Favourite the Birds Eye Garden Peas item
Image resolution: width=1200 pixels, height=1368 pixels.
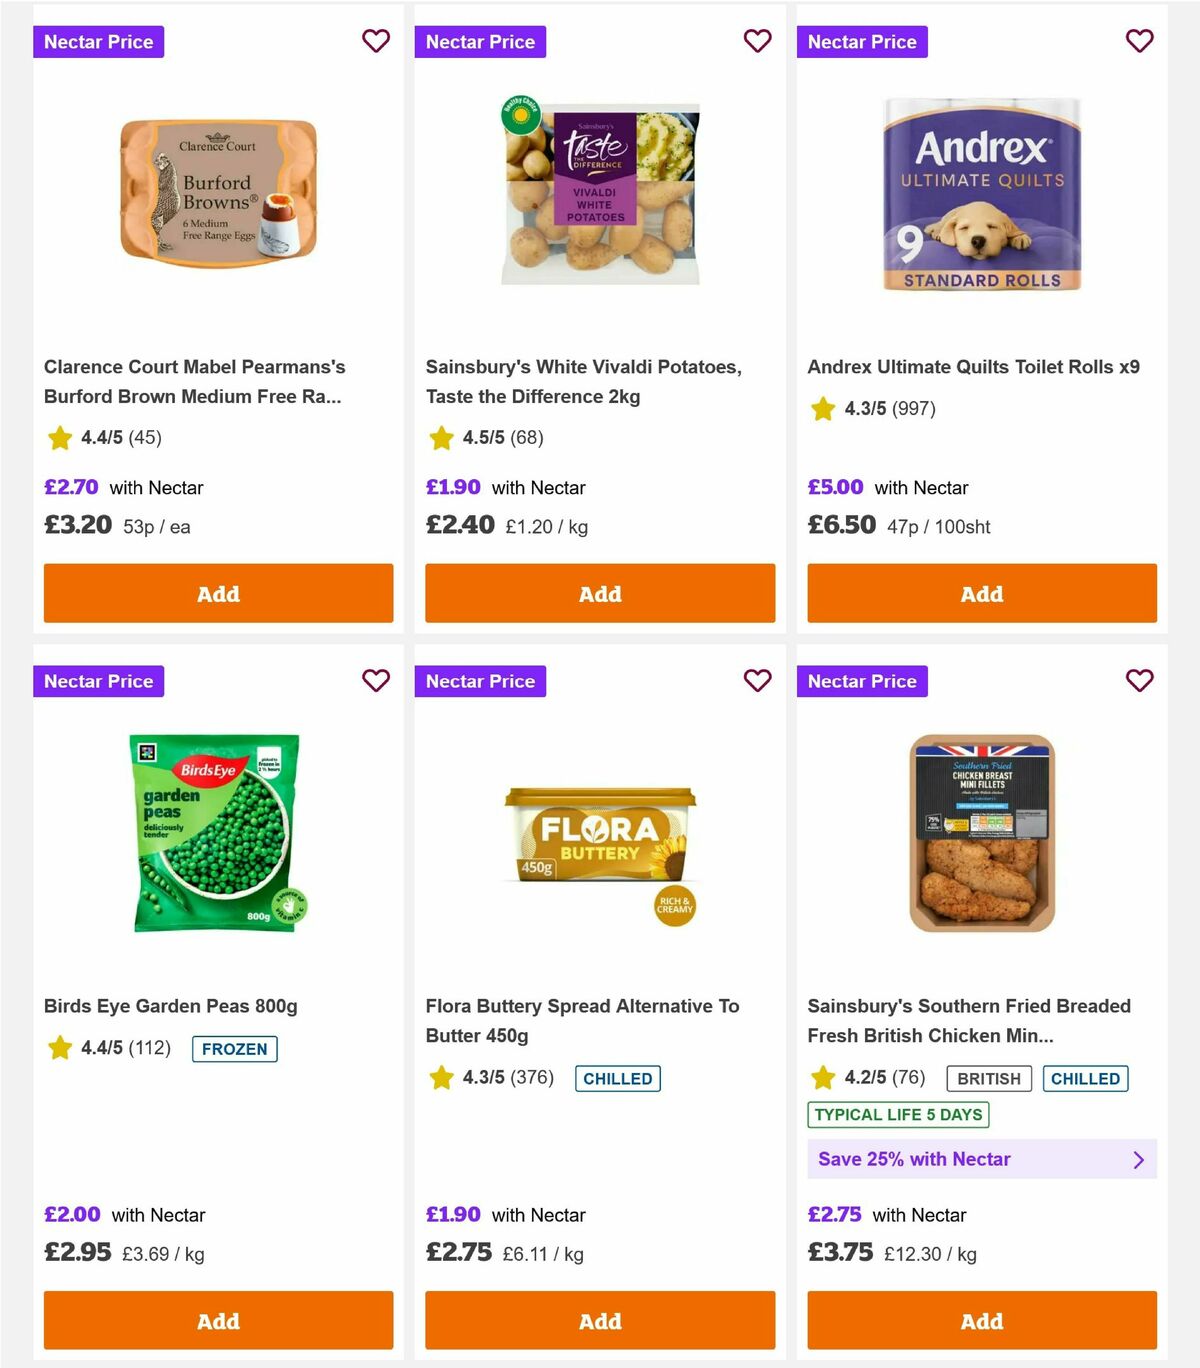tap(376, 680)
